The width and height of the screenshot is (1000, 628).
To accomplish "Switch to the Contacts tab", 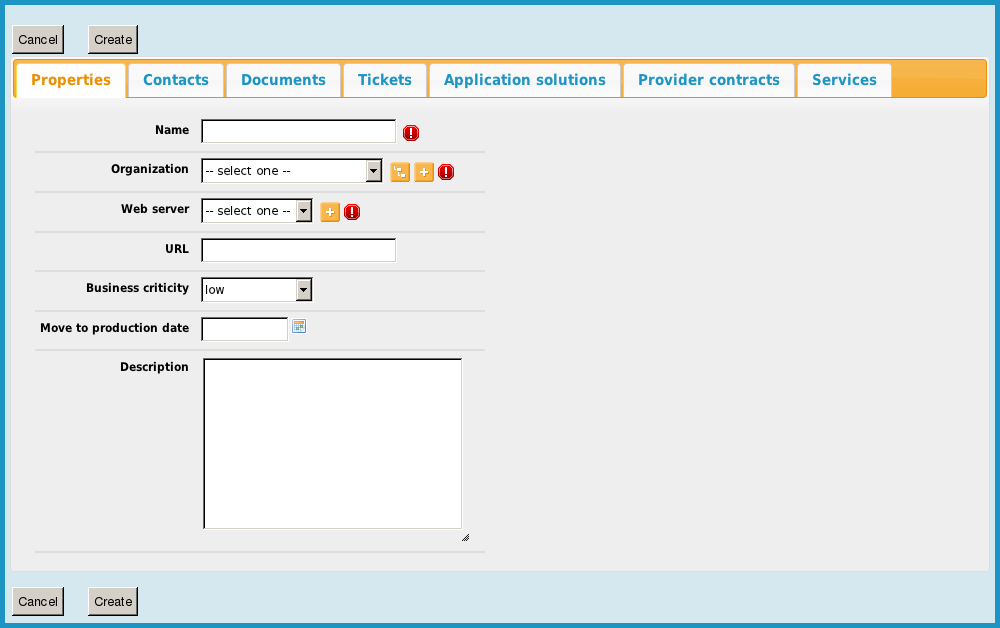I will (176, 80).
